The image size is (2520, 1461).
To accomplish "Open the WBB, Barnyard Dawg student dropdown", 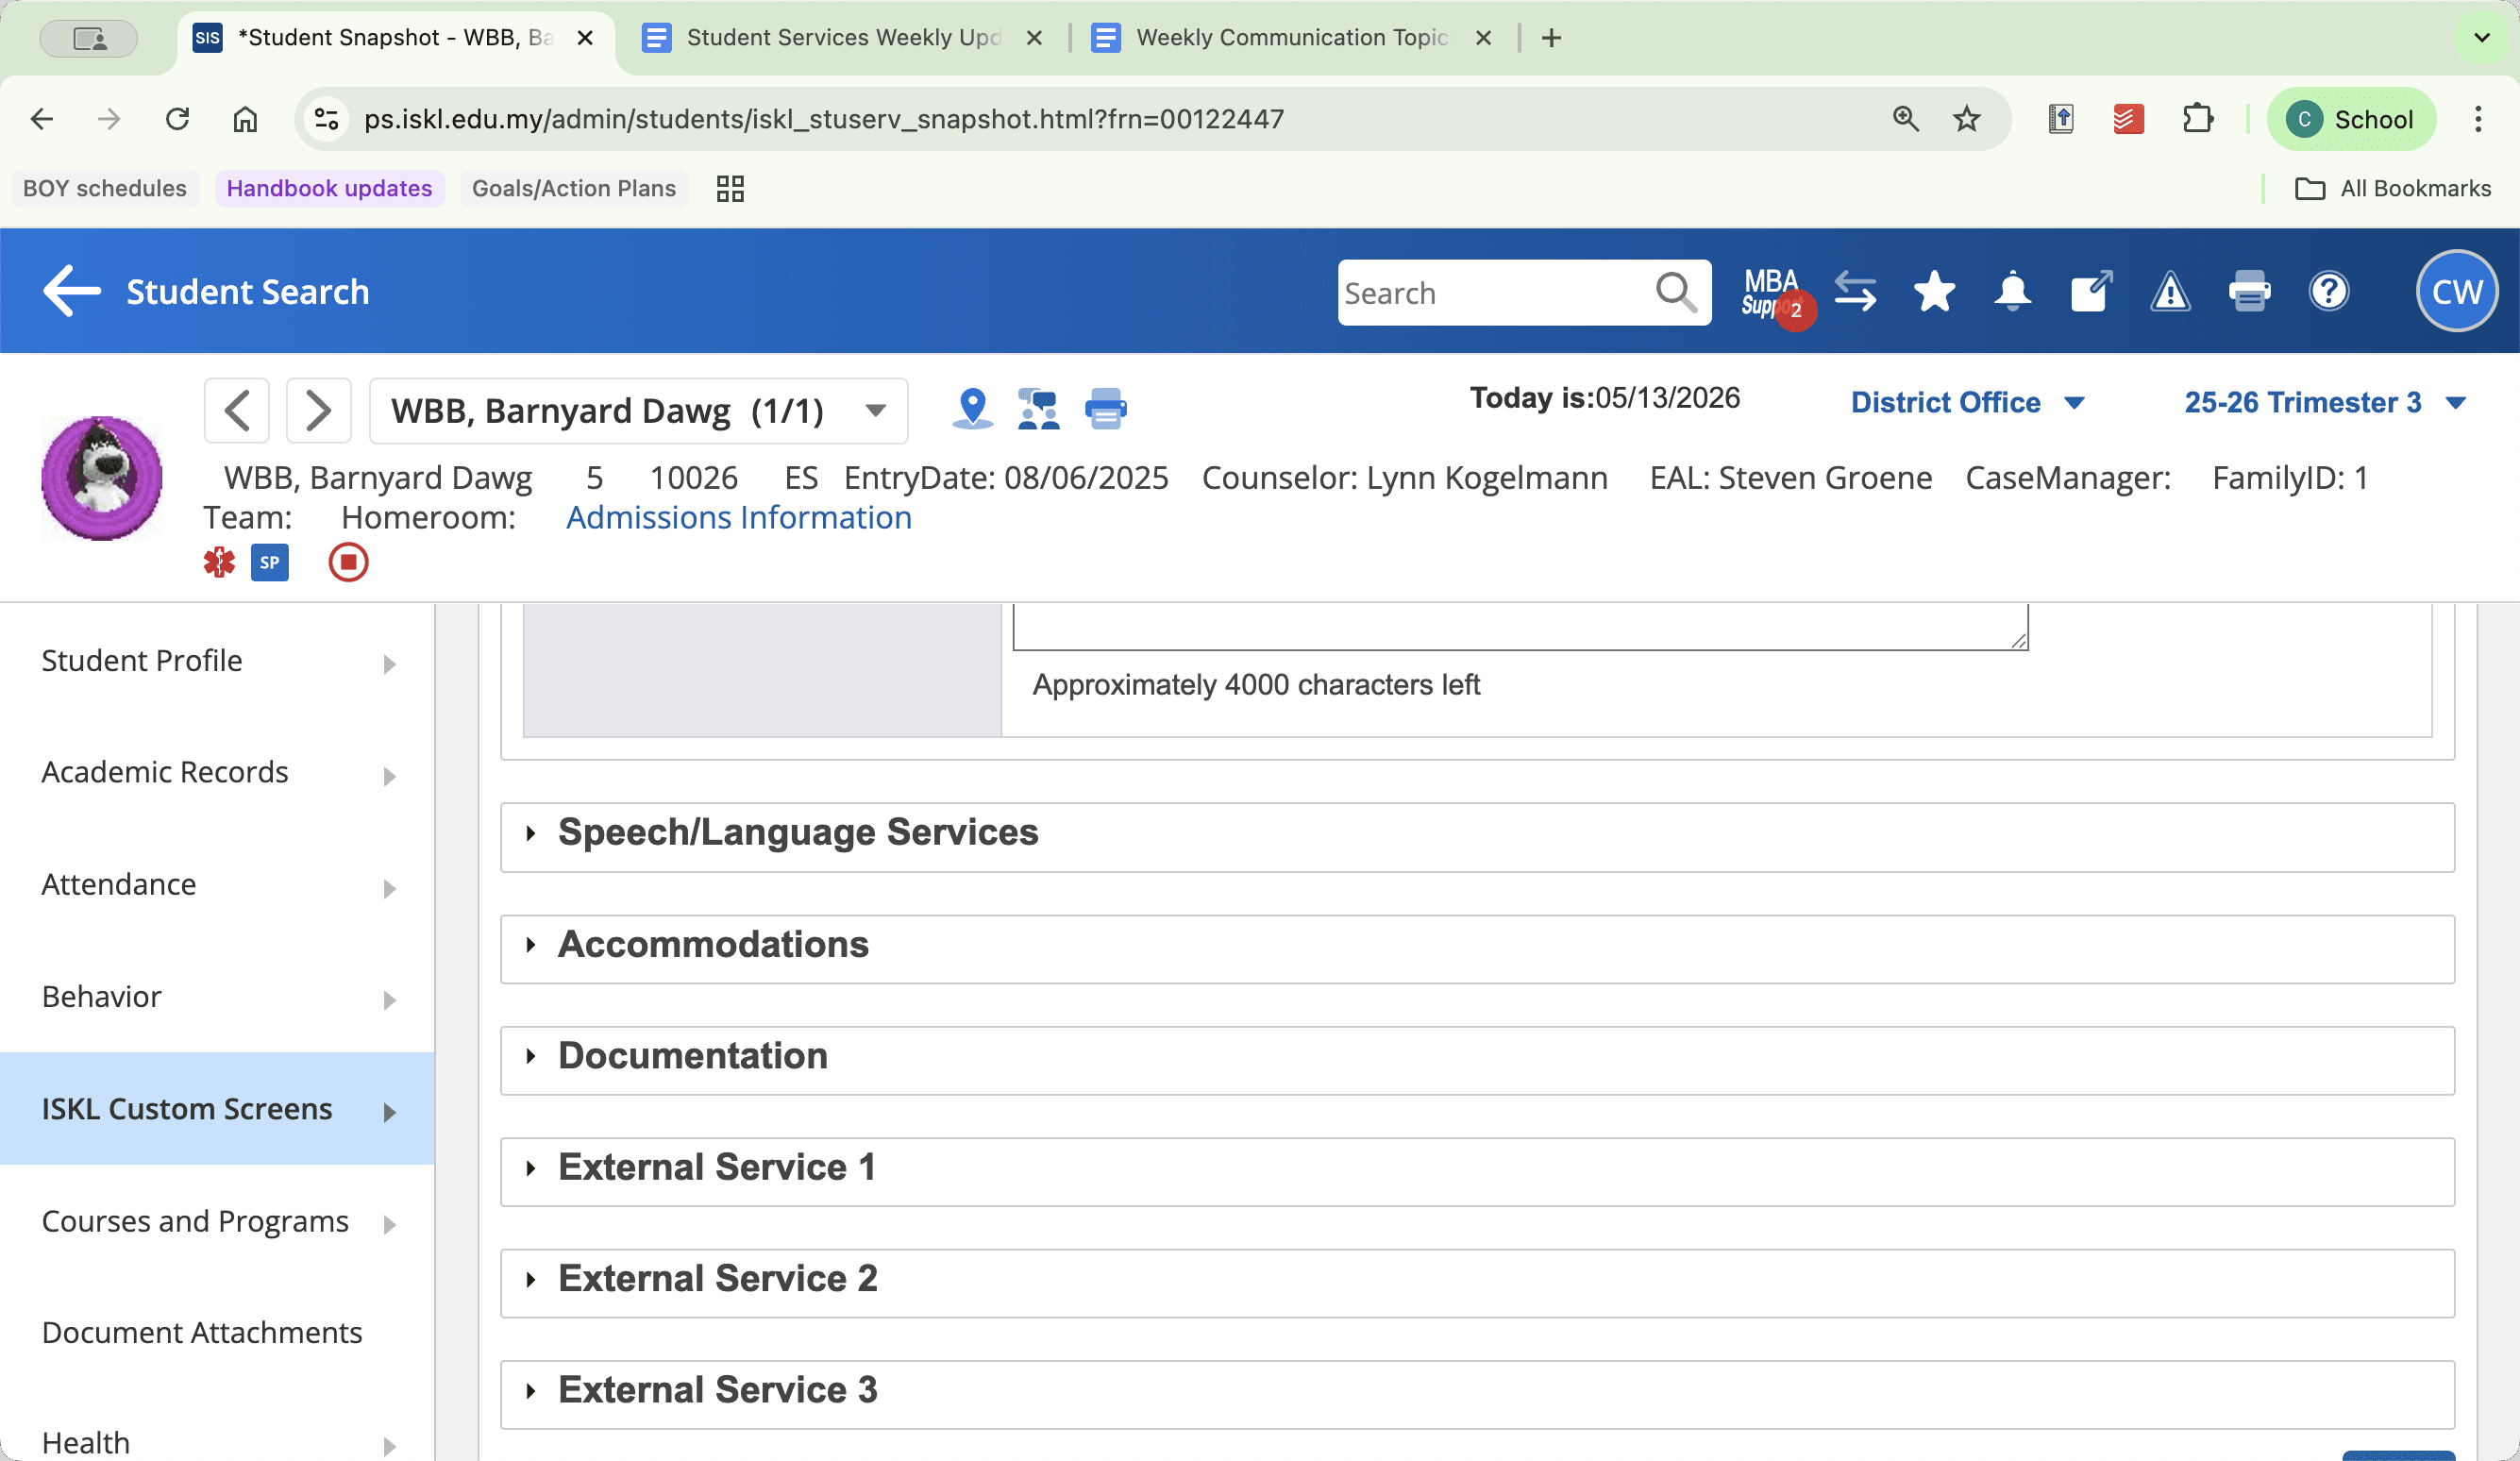I will (x=638, y=410).
